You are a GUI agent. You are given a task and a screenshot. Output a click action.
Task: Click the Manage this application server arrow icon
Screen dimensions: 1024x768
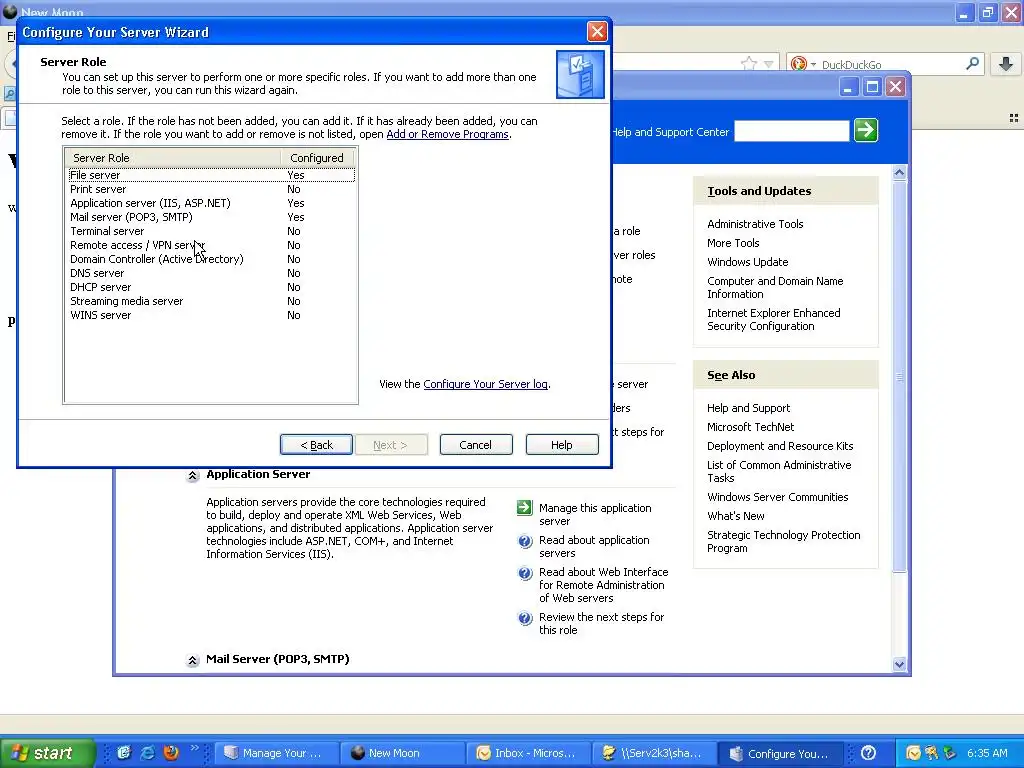click(x=524, y=507)
